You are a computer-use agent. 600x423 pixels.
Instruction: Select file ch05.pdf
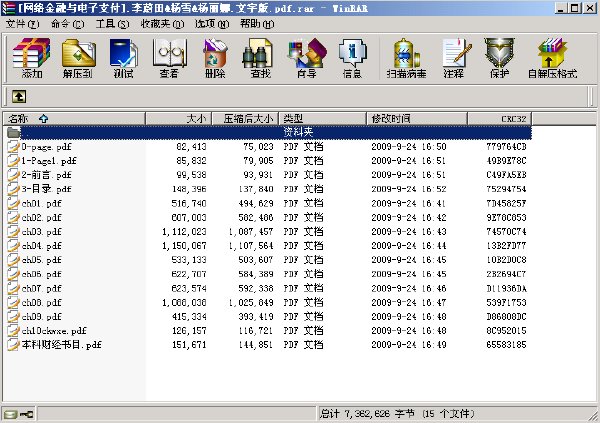tap(41, 260)
